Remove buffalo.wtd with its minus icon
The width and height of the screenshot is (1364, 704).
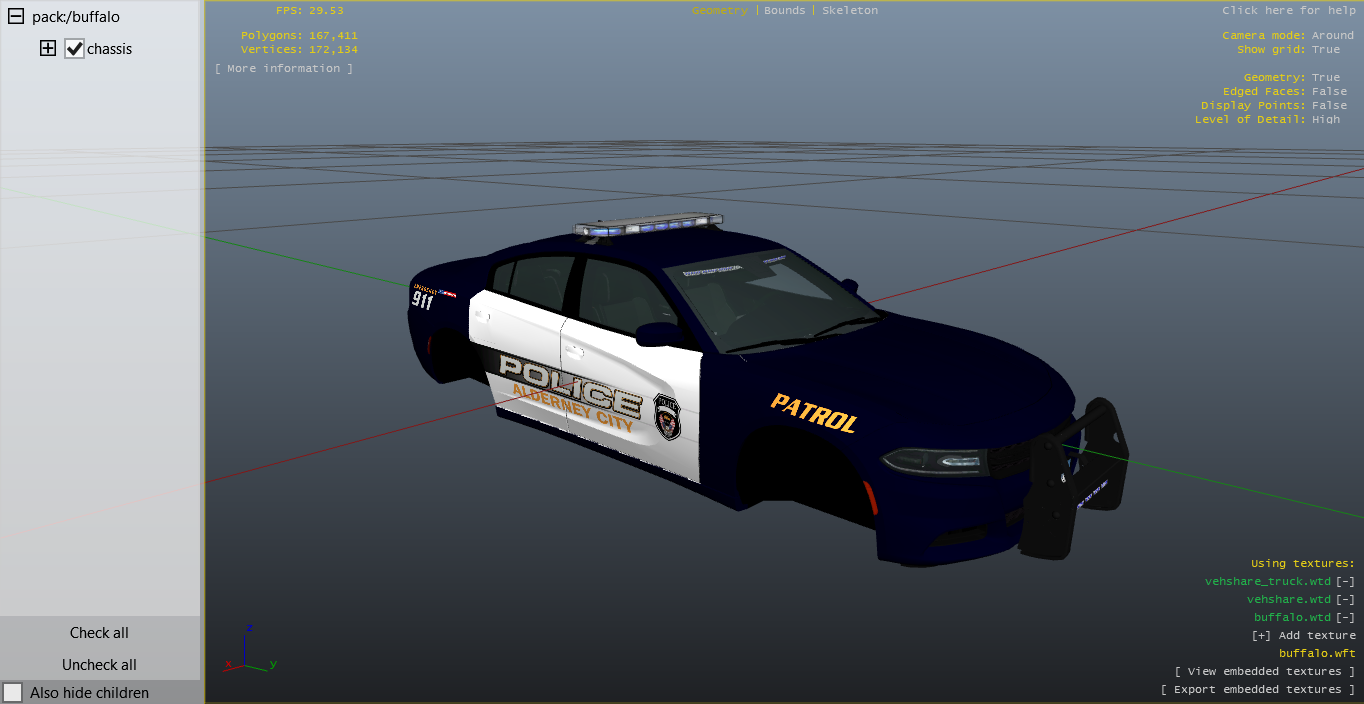click(x=1346, y=617)
